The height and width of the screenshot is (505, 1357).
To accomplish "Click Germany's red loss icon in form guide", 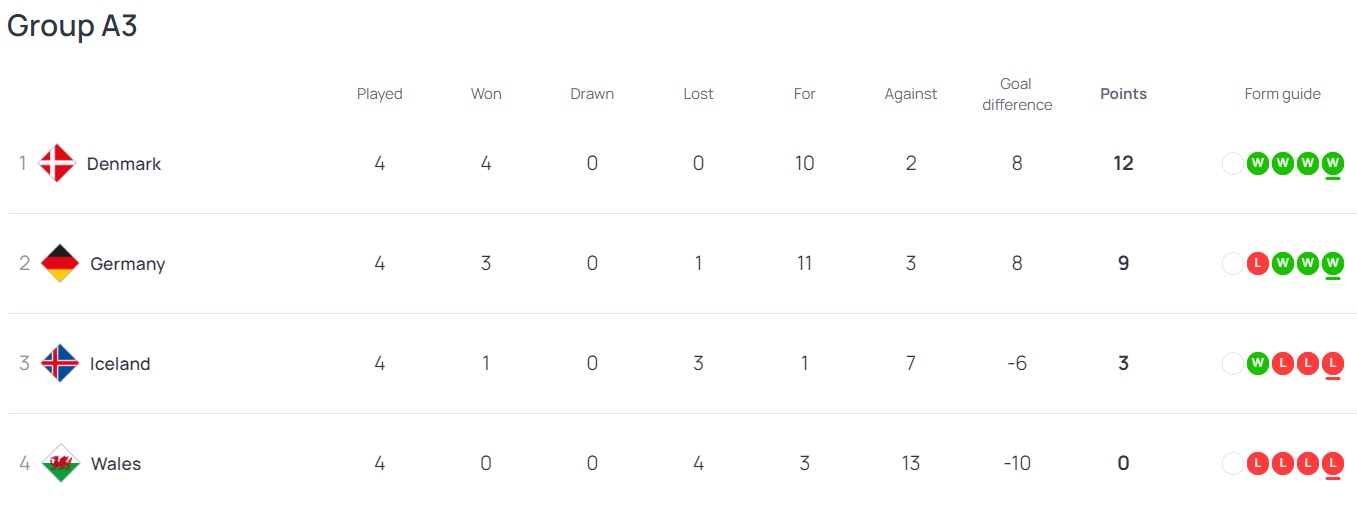I will (1258, 263).
